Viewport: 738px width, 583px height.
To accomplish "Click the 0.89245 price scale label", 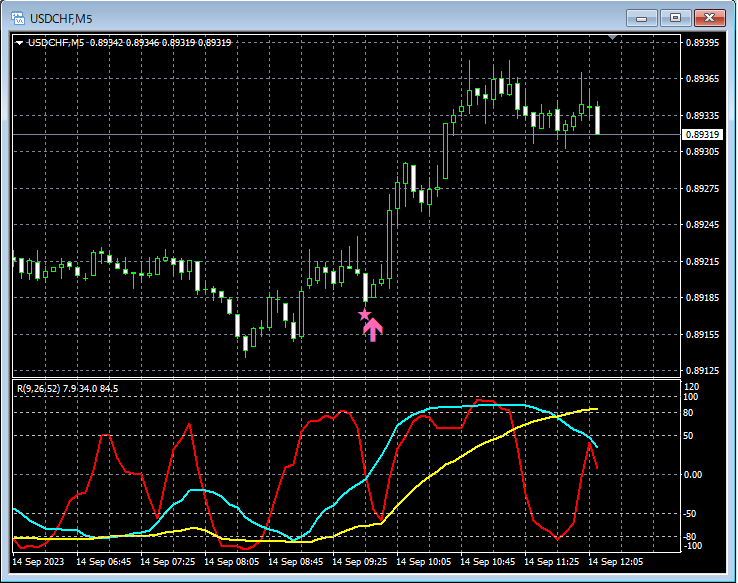I will pyautogui.click(x=702, y=224).
